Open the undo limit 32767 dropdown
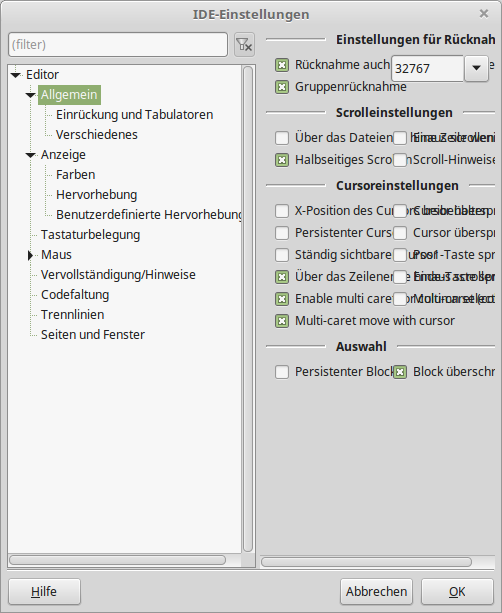502x613 pixels. 476,68
